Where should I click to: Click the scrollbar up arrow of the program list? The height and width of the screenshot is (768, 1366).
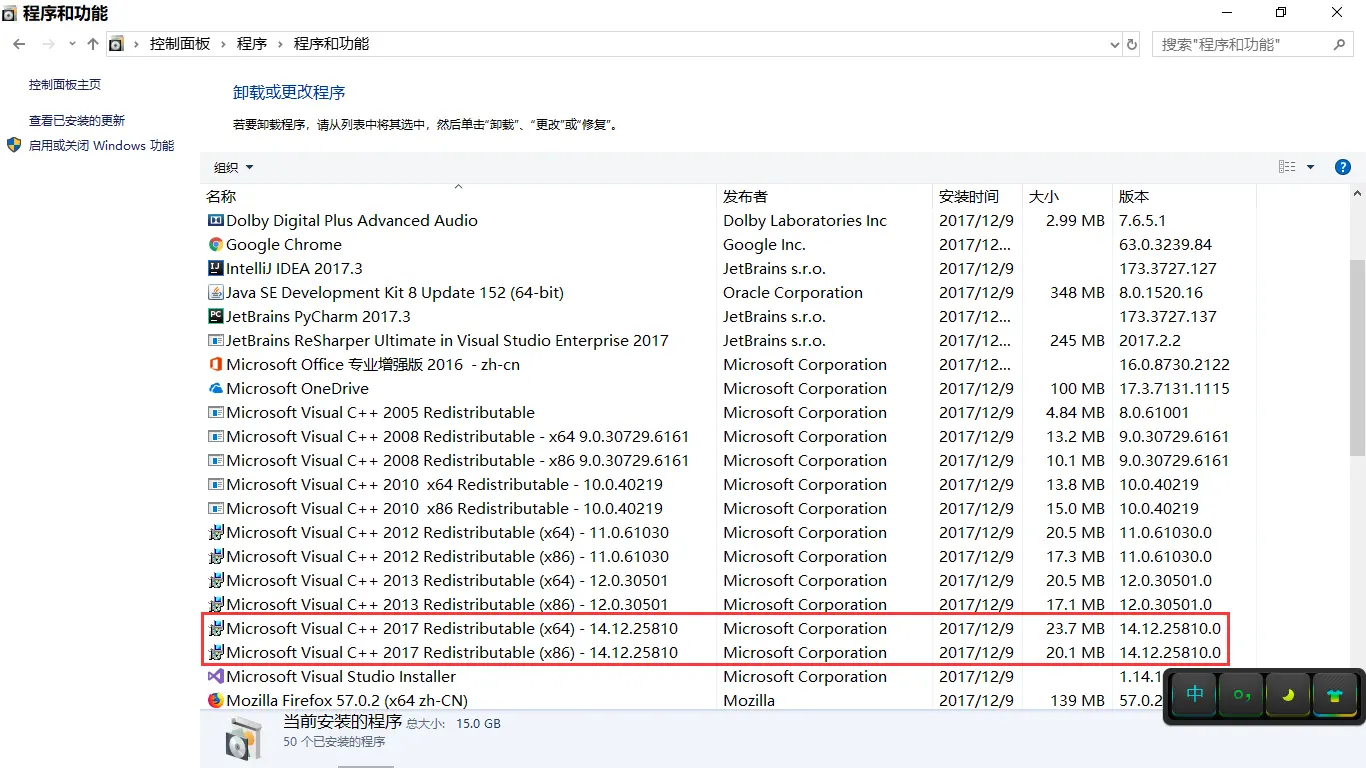[x=1357, y=193]
